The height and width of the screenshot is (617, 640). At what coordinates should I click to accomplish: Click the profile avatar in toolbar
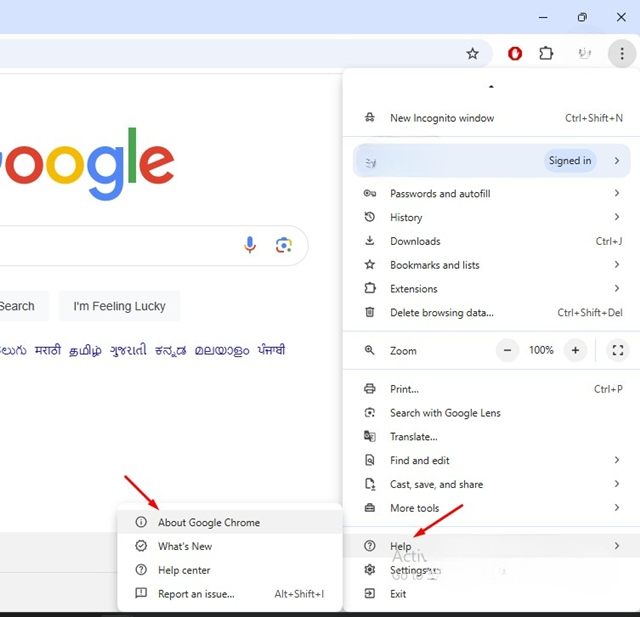tap(584, 53)
